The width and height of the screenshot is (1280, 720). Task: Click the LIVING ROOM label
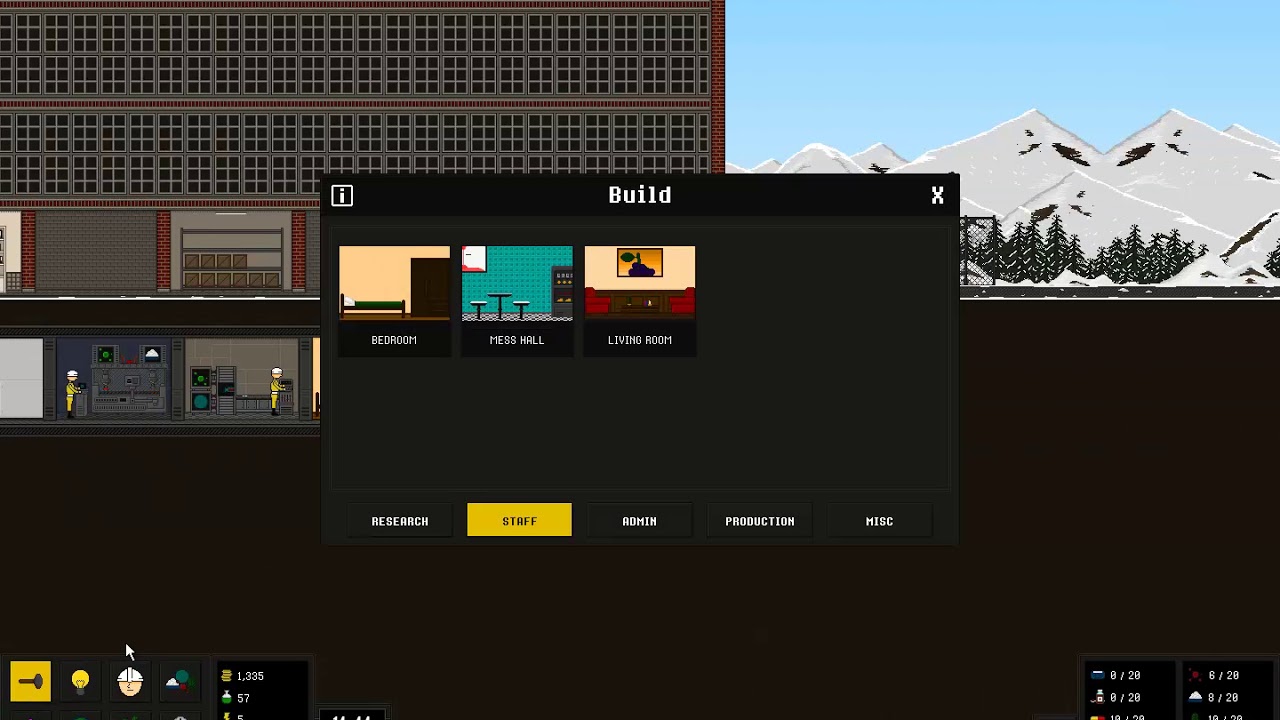[x=640, y=340]
